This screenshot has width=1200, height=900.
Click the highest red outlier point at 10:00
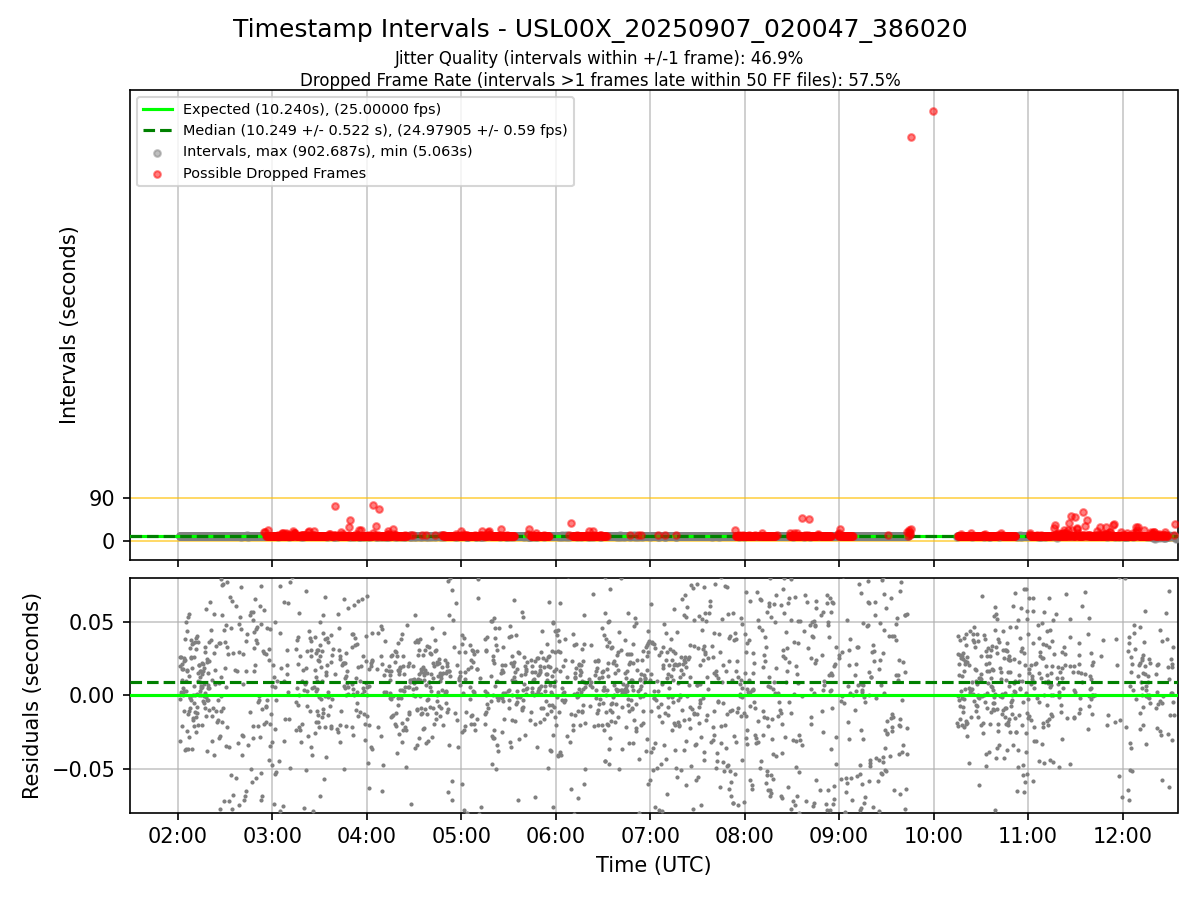933,111
